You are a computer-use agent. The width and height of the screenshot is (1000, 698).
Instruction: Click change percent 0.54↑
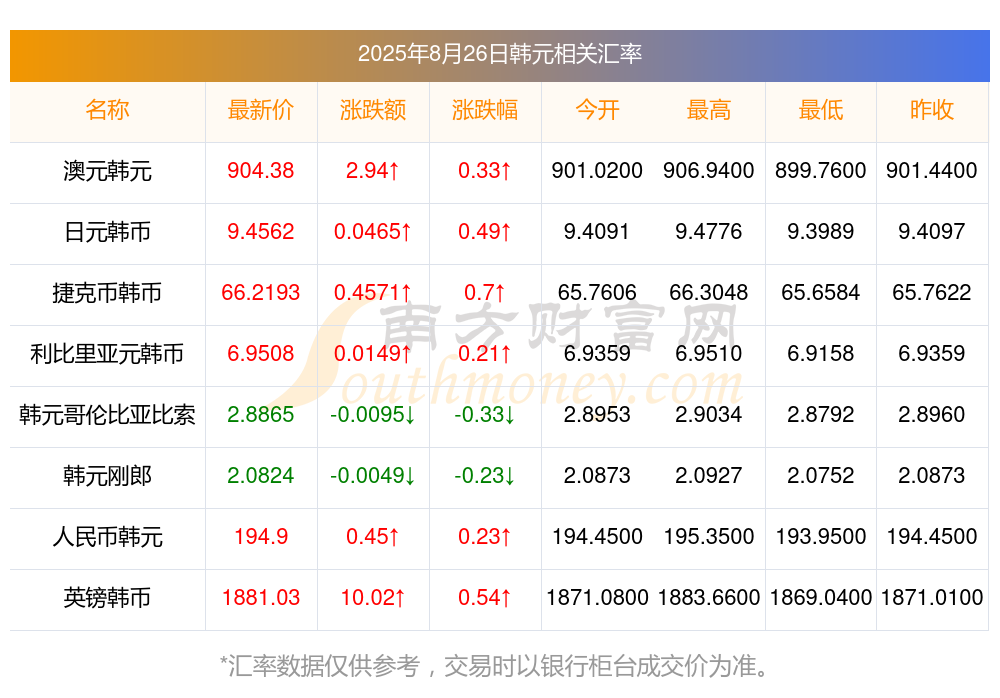click(485, 597)
